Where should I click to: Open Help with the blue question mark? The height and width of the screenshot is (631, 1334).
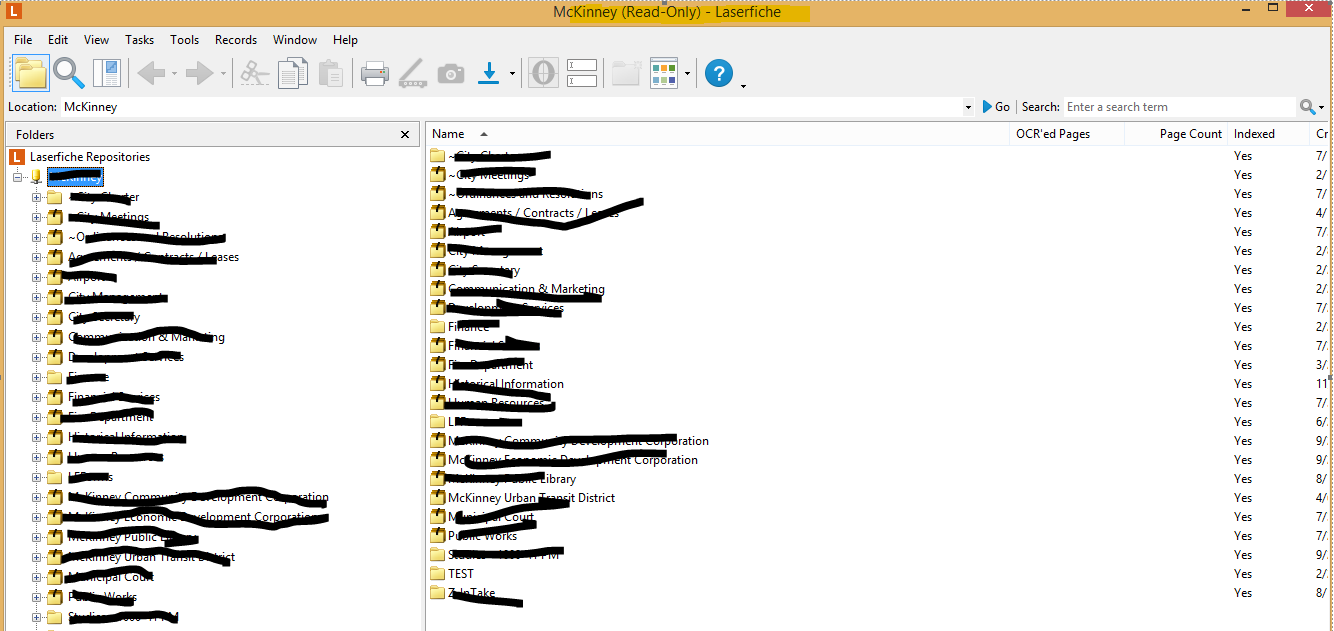(x=719, y=73)
